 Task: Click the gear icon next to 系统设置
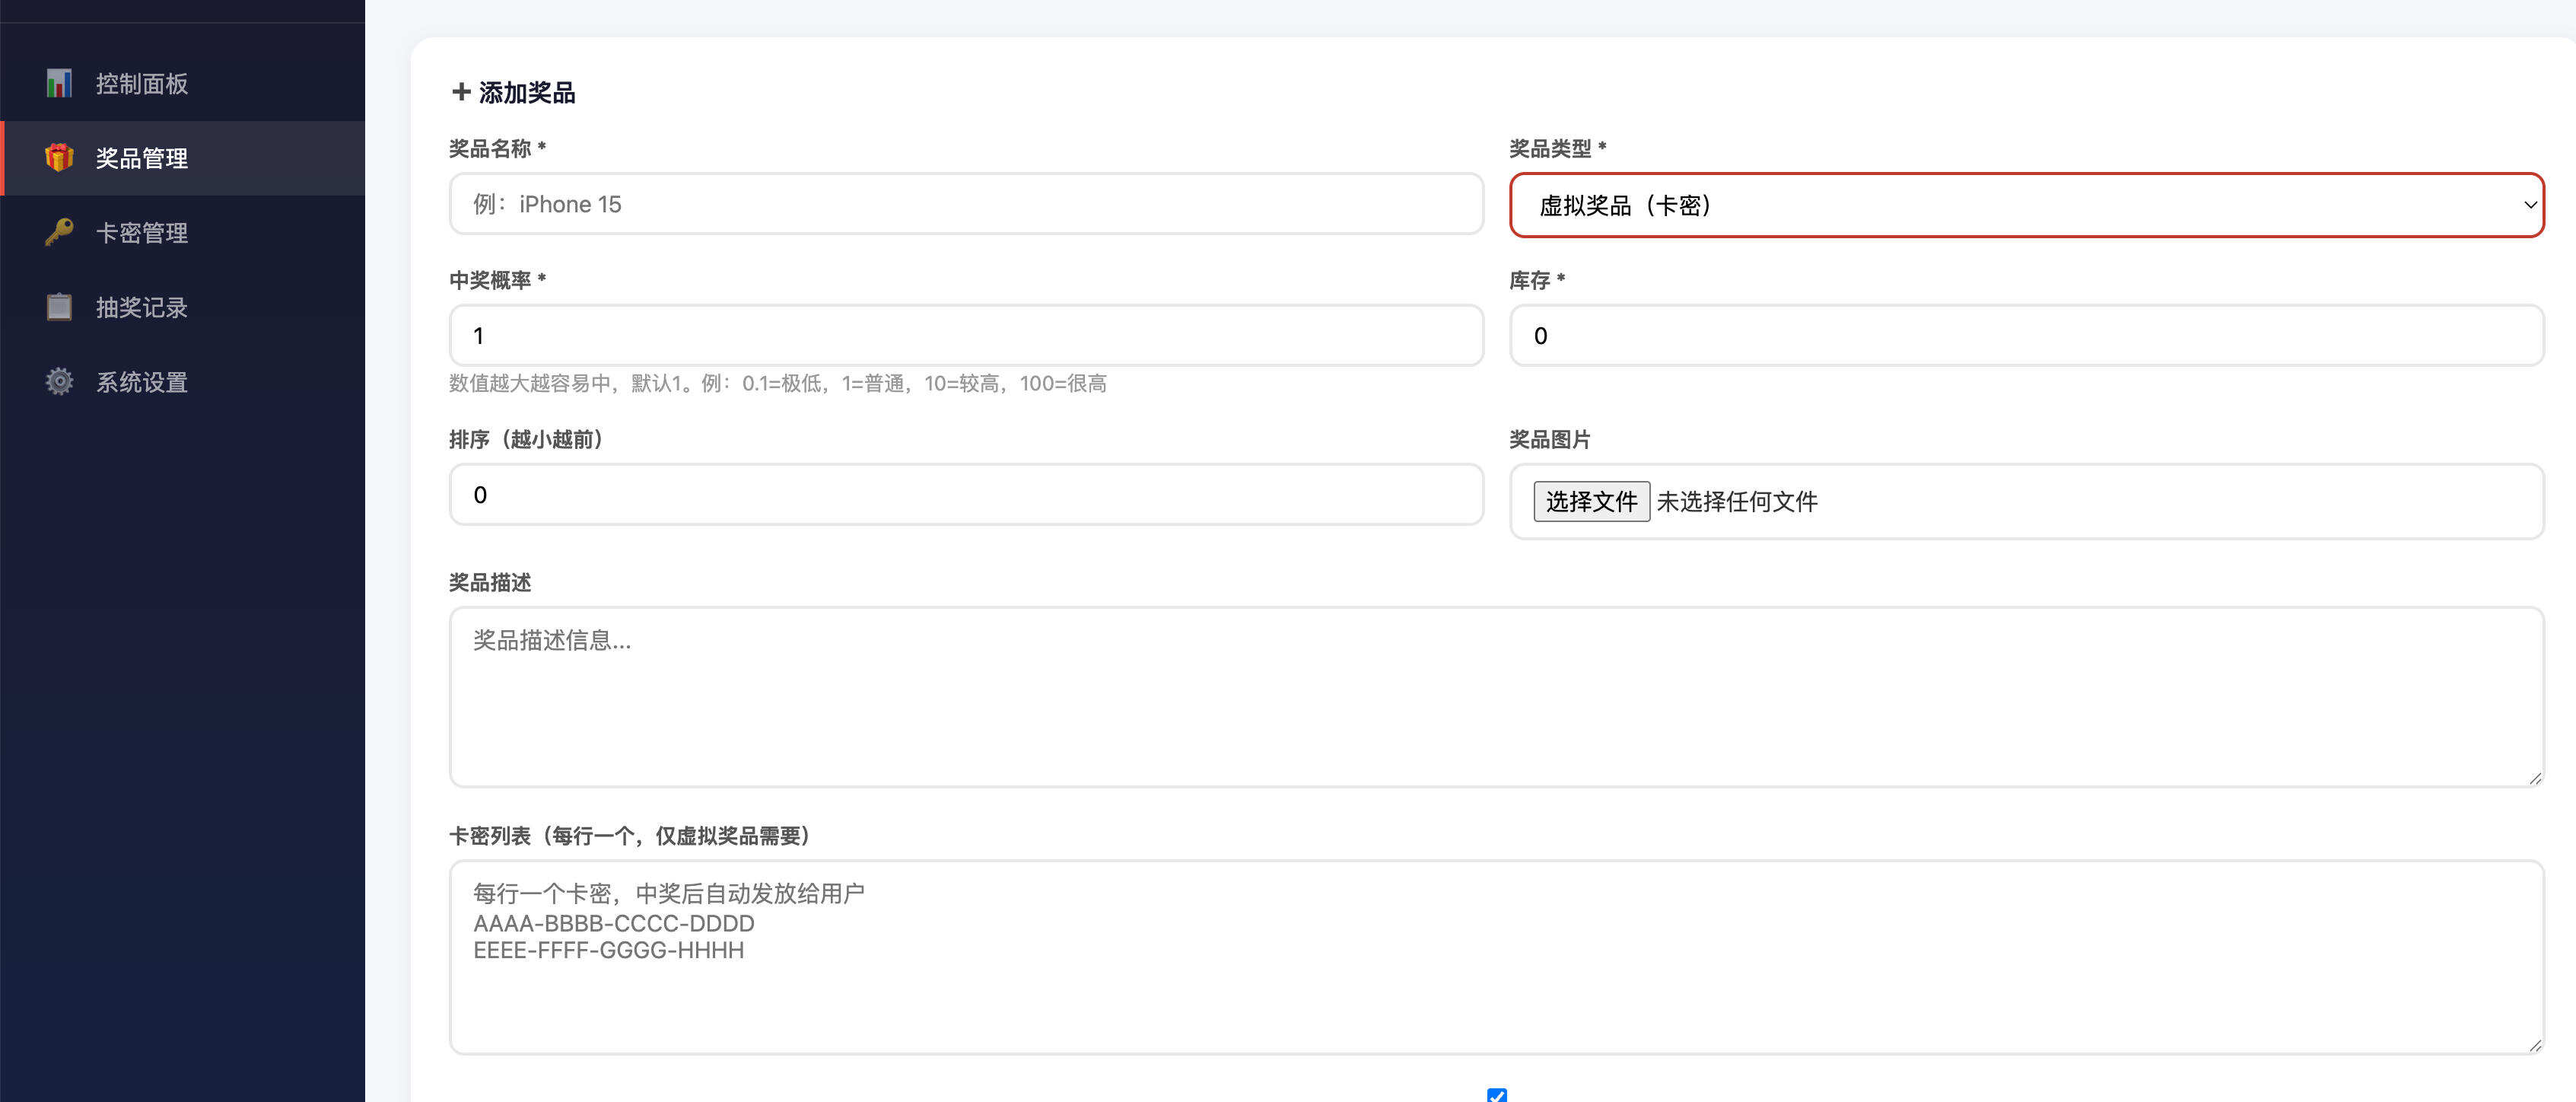tap(59, 381)
